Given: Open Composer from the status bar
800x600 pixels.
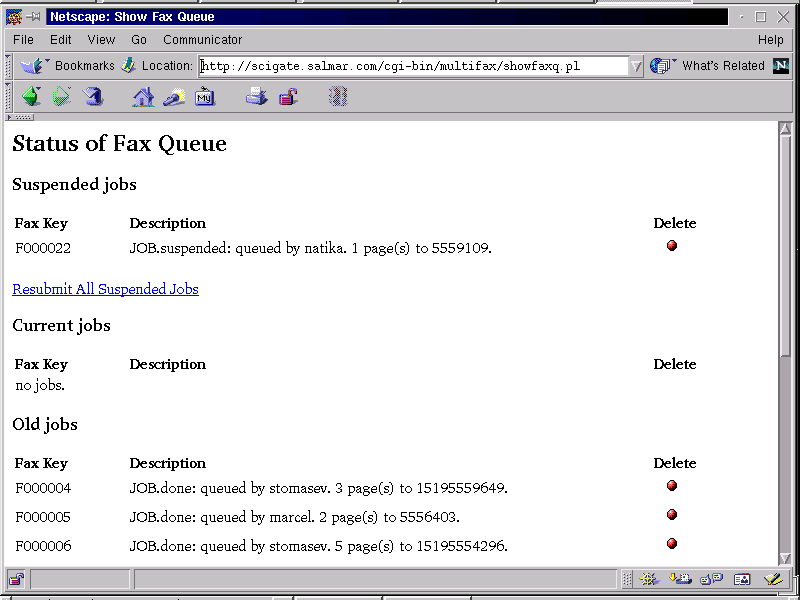Looking at the screenshot, I should 771,579.
